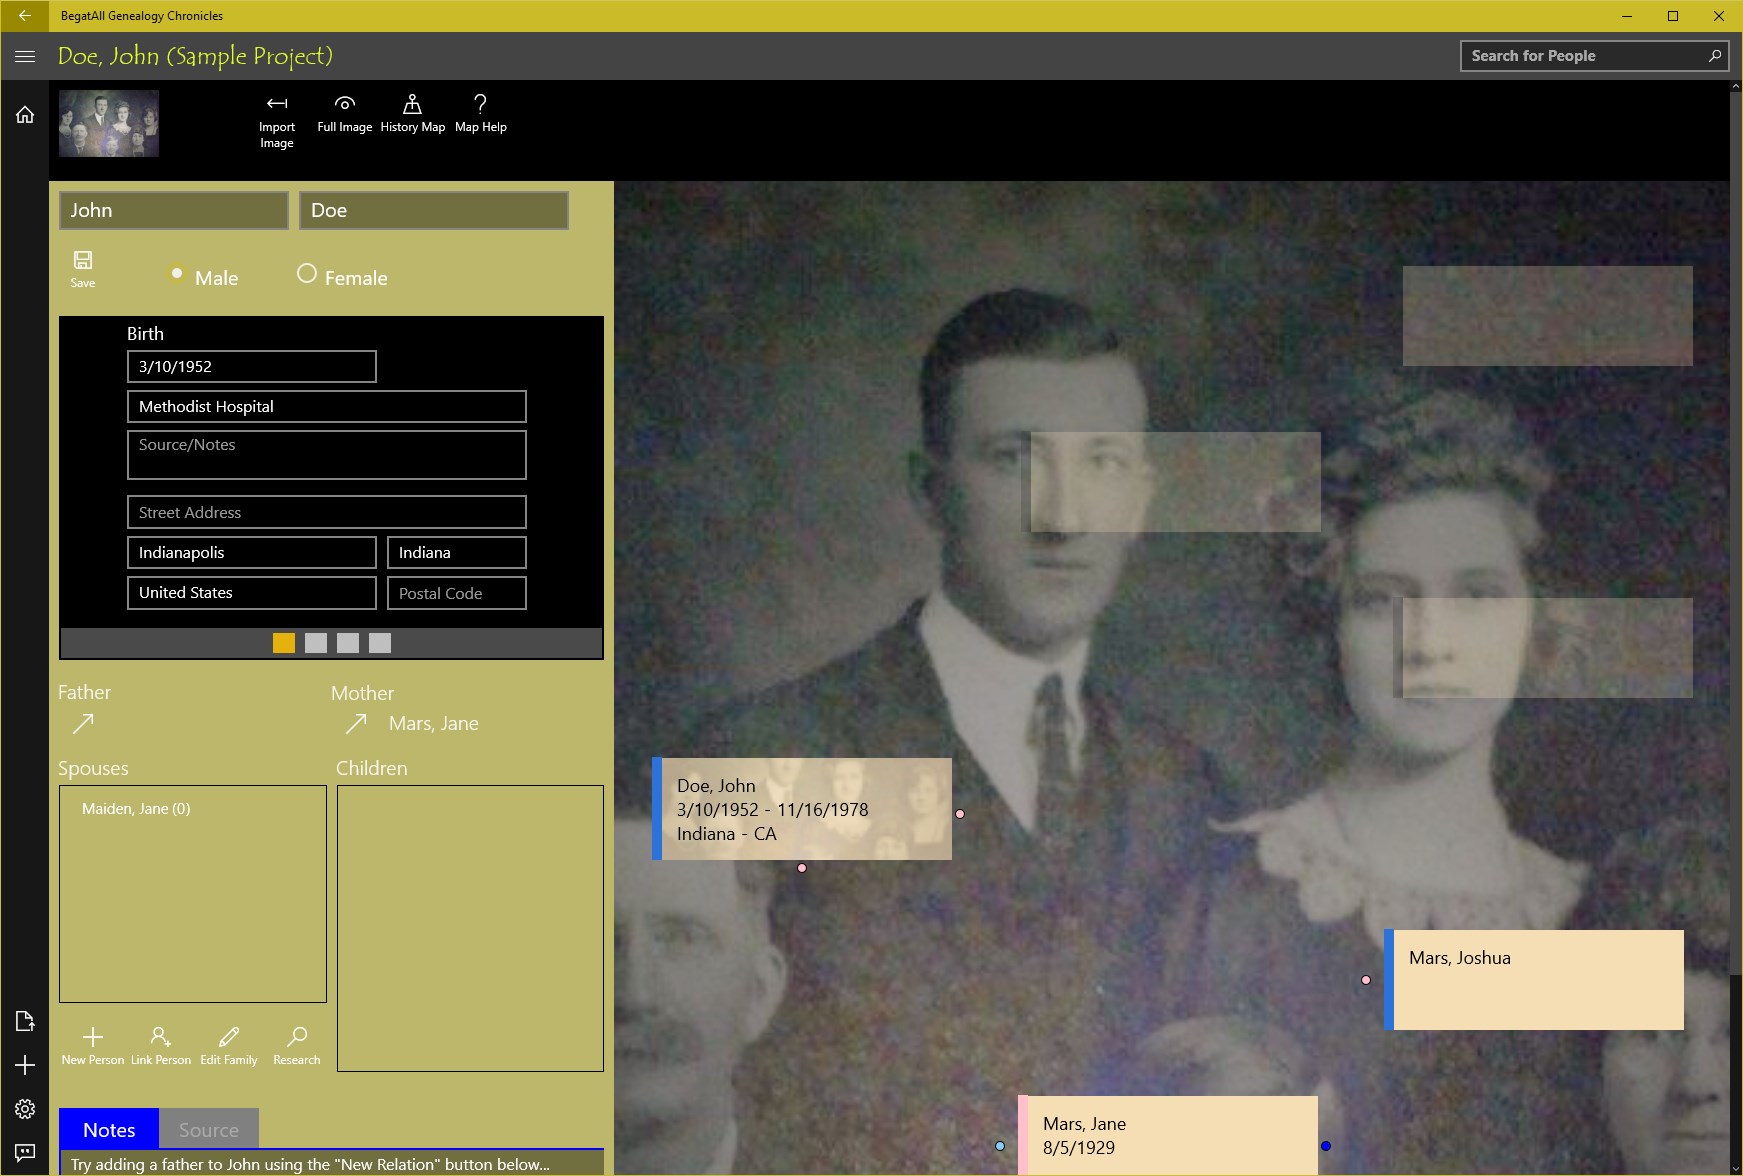Click the first name field John
The image size is (1743, 1176).
click(x=174, y=210)
